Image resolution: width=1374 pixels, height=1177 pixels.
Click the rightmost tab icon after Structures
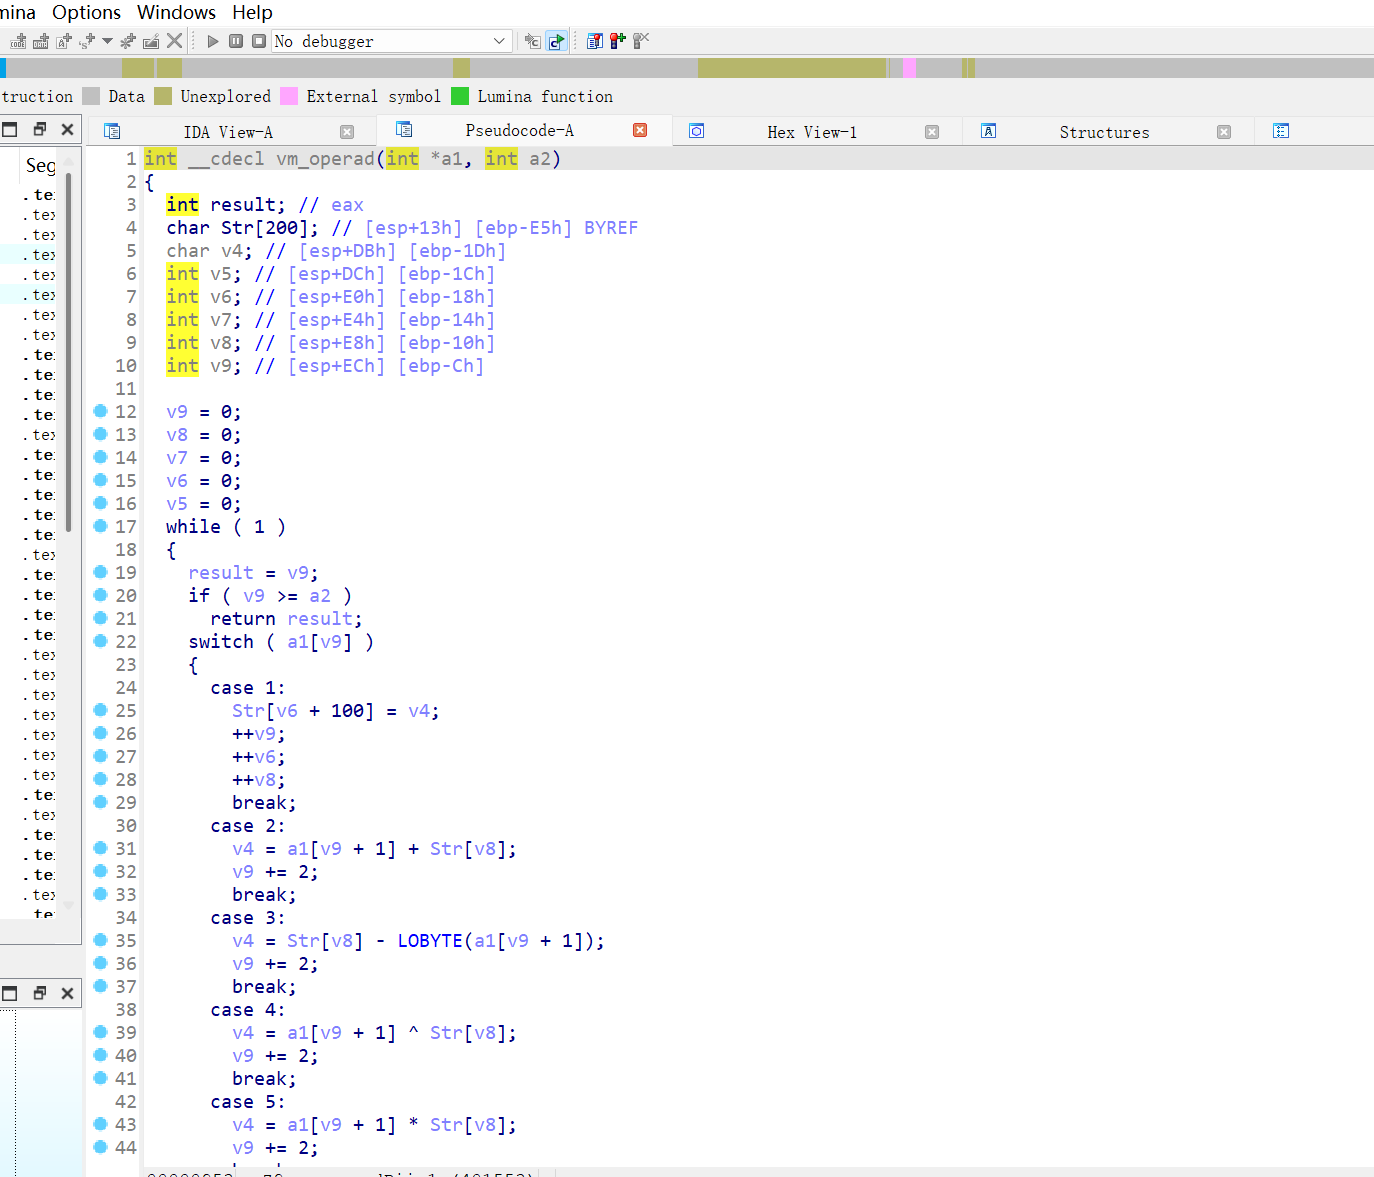coord(1281,131)
